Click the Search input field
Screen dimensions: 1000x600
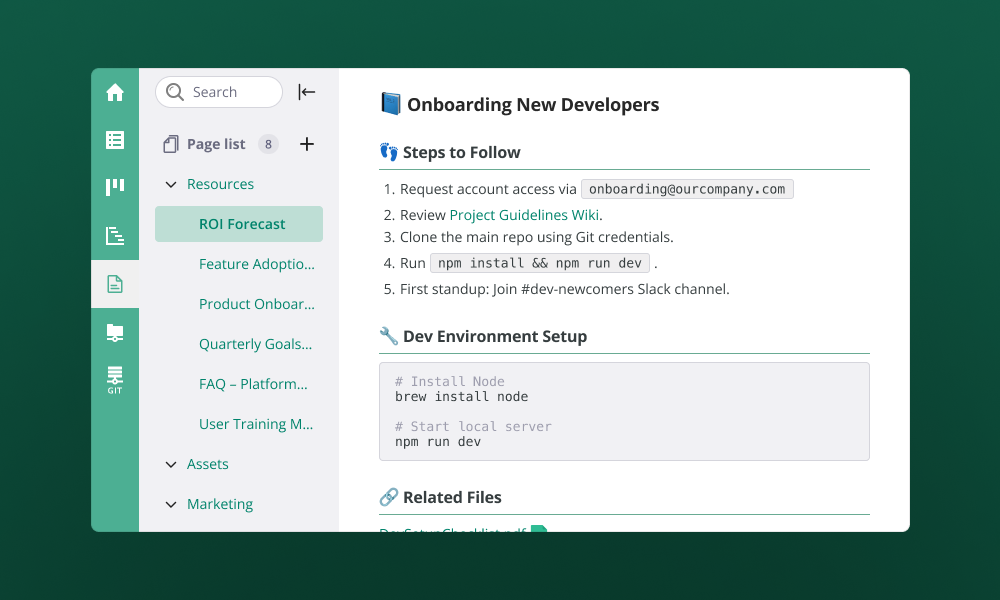point(219,92)
